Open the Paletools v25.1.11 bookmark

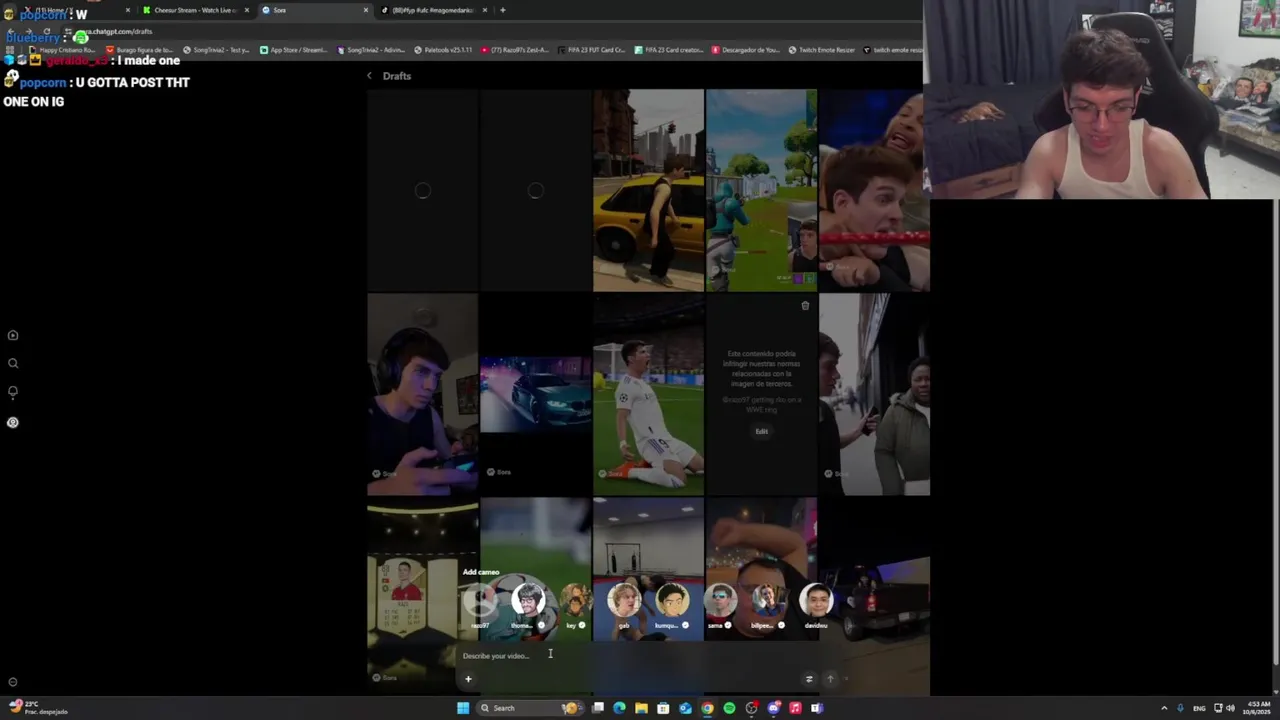click(x=443, y=49)
